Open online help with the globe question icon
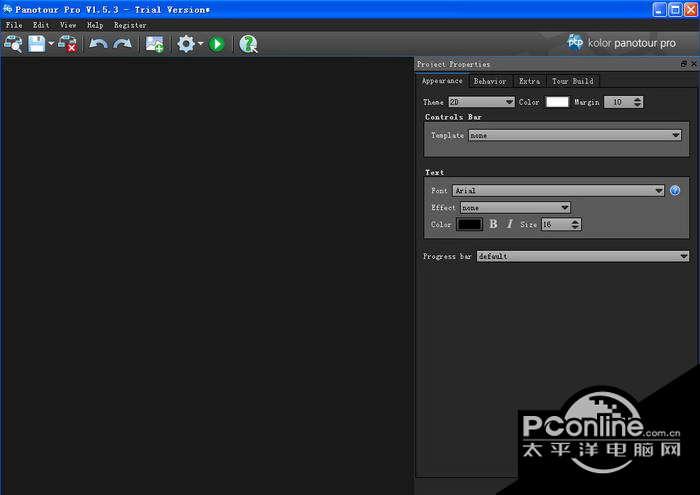700x495 pixels. coord(248,44)
